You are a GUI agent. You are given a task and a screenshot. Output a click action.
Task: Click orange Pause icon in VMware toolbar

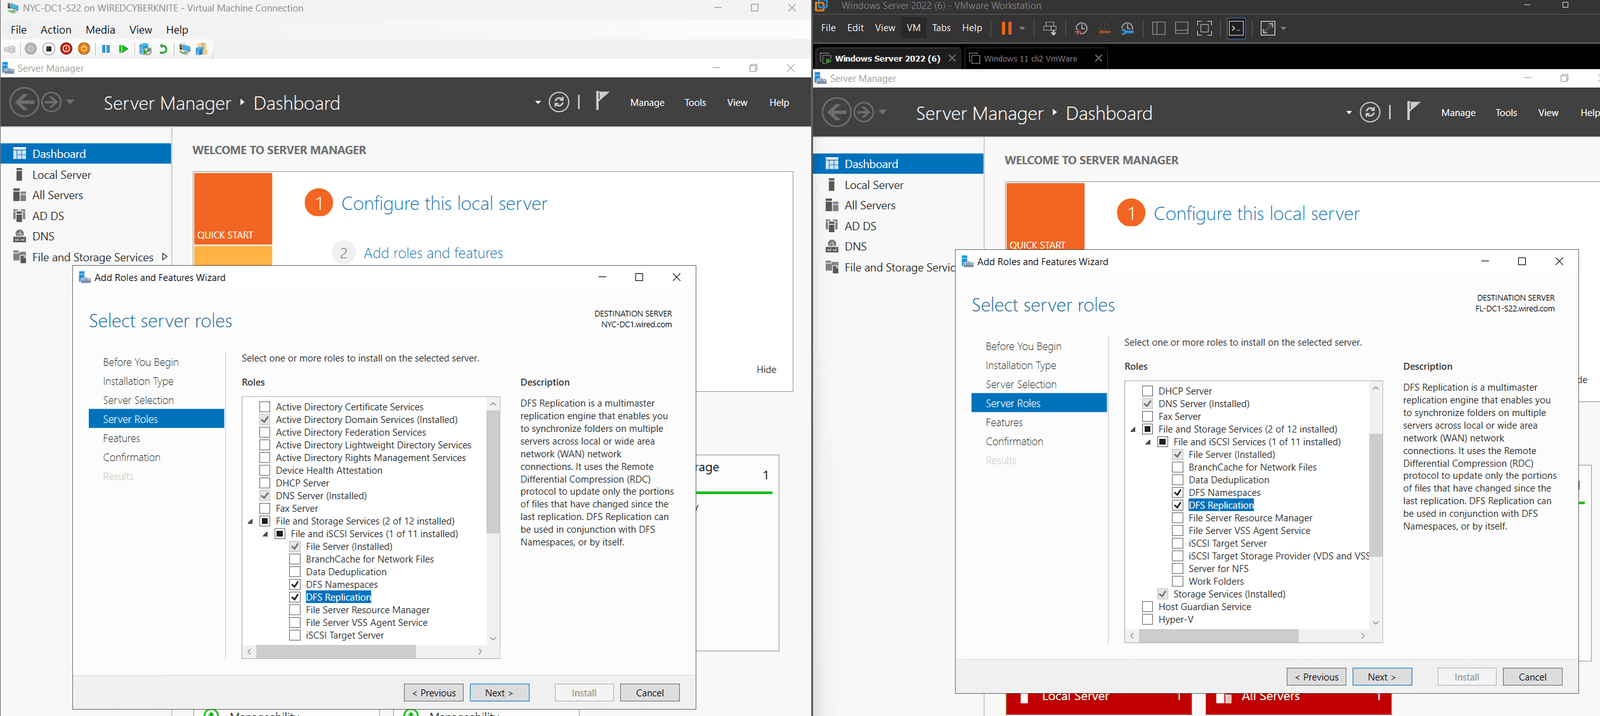pyautogui.click(x=1007, y=28)
